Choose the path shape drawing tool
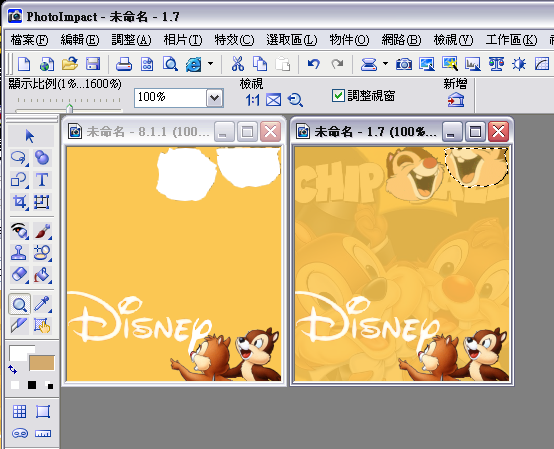The height and width of the screenshot is (449, 554). pos(19,179)
